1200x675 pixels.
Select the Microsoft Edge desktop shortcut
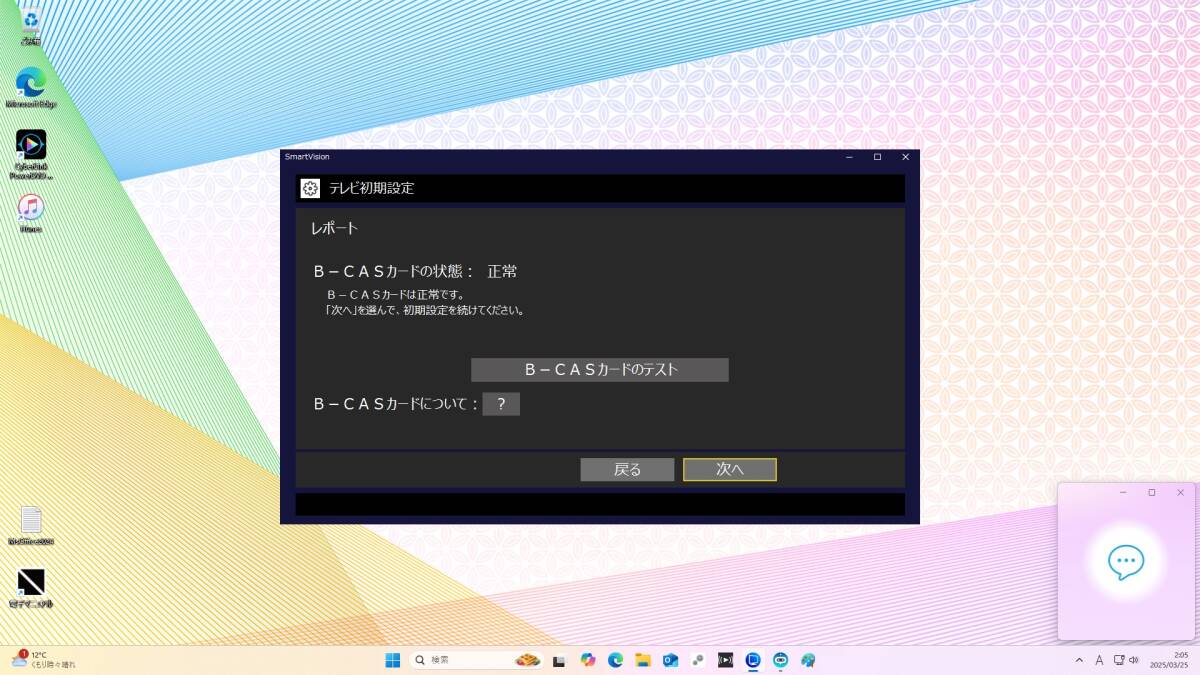tap(31, 88)
